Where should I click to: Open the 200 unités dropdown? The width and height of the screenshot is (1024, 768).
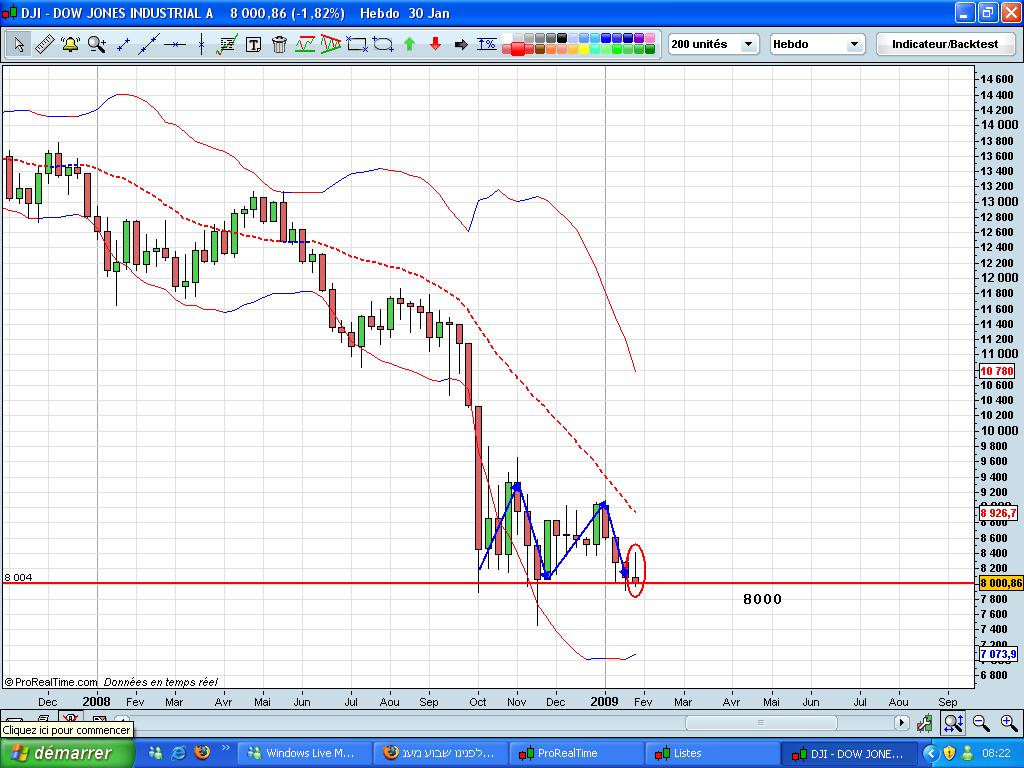coord(713,44)
